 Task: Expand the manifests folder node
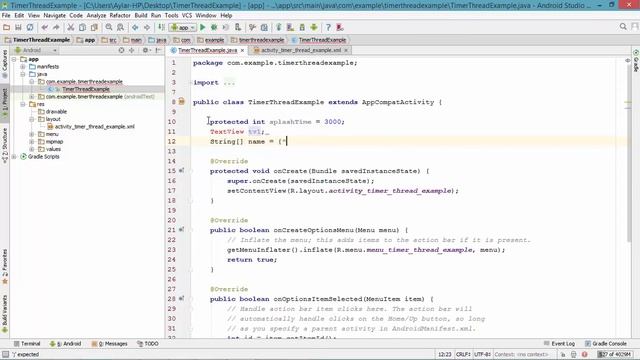pos(23,67)
